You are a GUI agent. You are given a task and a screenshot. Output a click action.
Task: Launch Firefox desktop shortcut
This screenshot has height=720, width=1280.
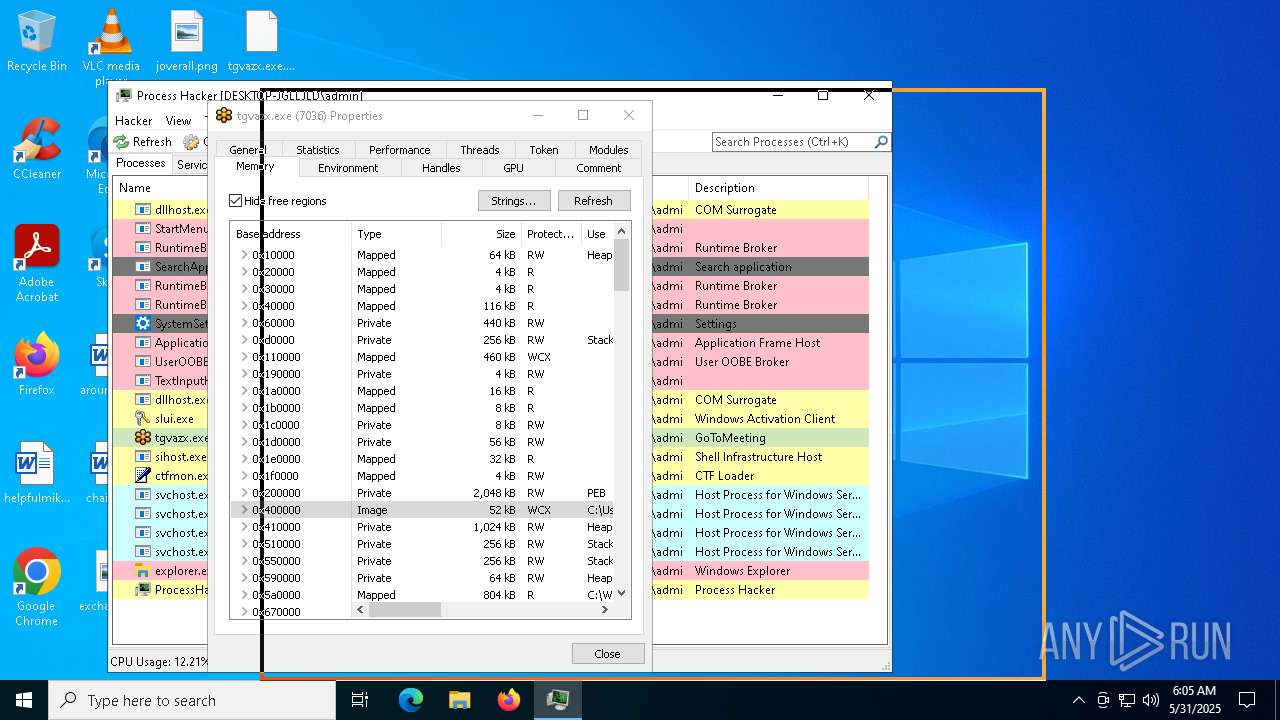click(37, 364)
